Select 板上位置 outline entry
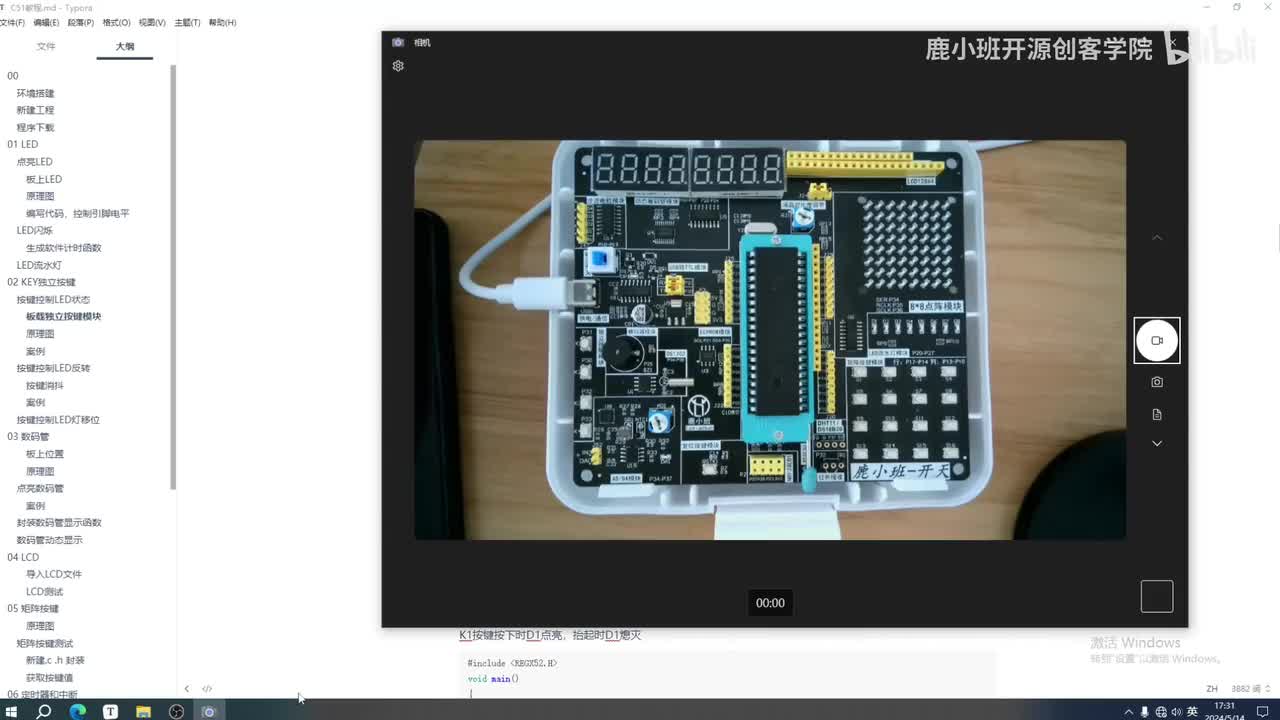This screenshot has height=720, width=1280. pyautogui.click(x=45, y=454)
